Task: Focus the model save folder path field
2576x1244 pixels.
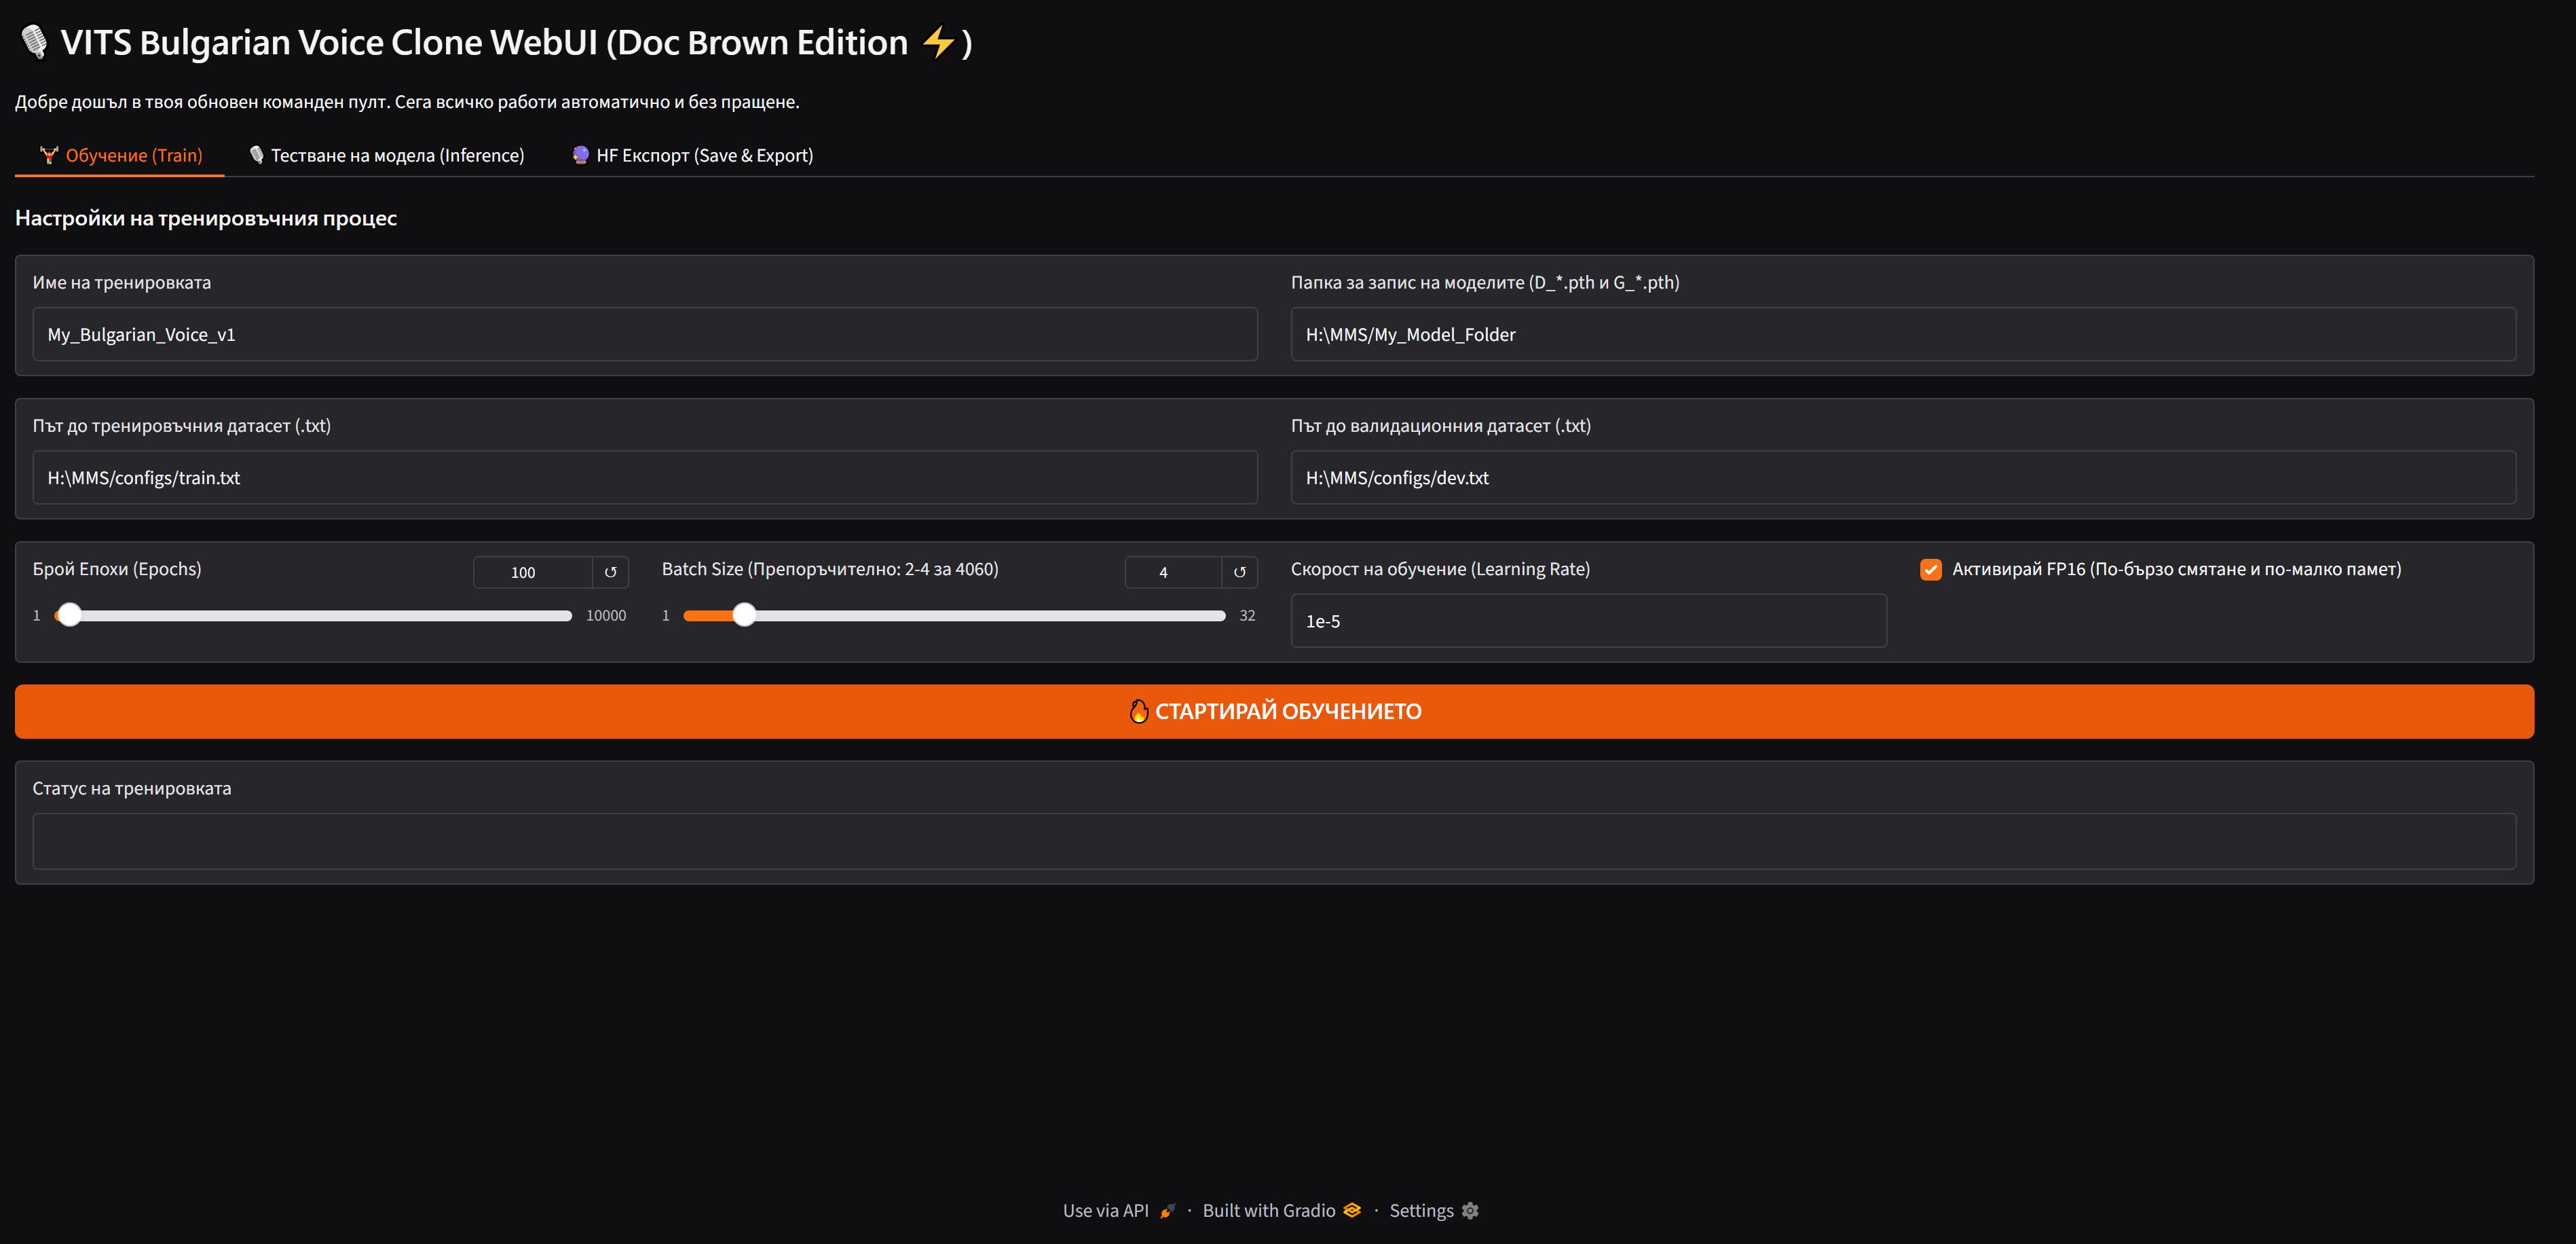Action: point(1903,334)
